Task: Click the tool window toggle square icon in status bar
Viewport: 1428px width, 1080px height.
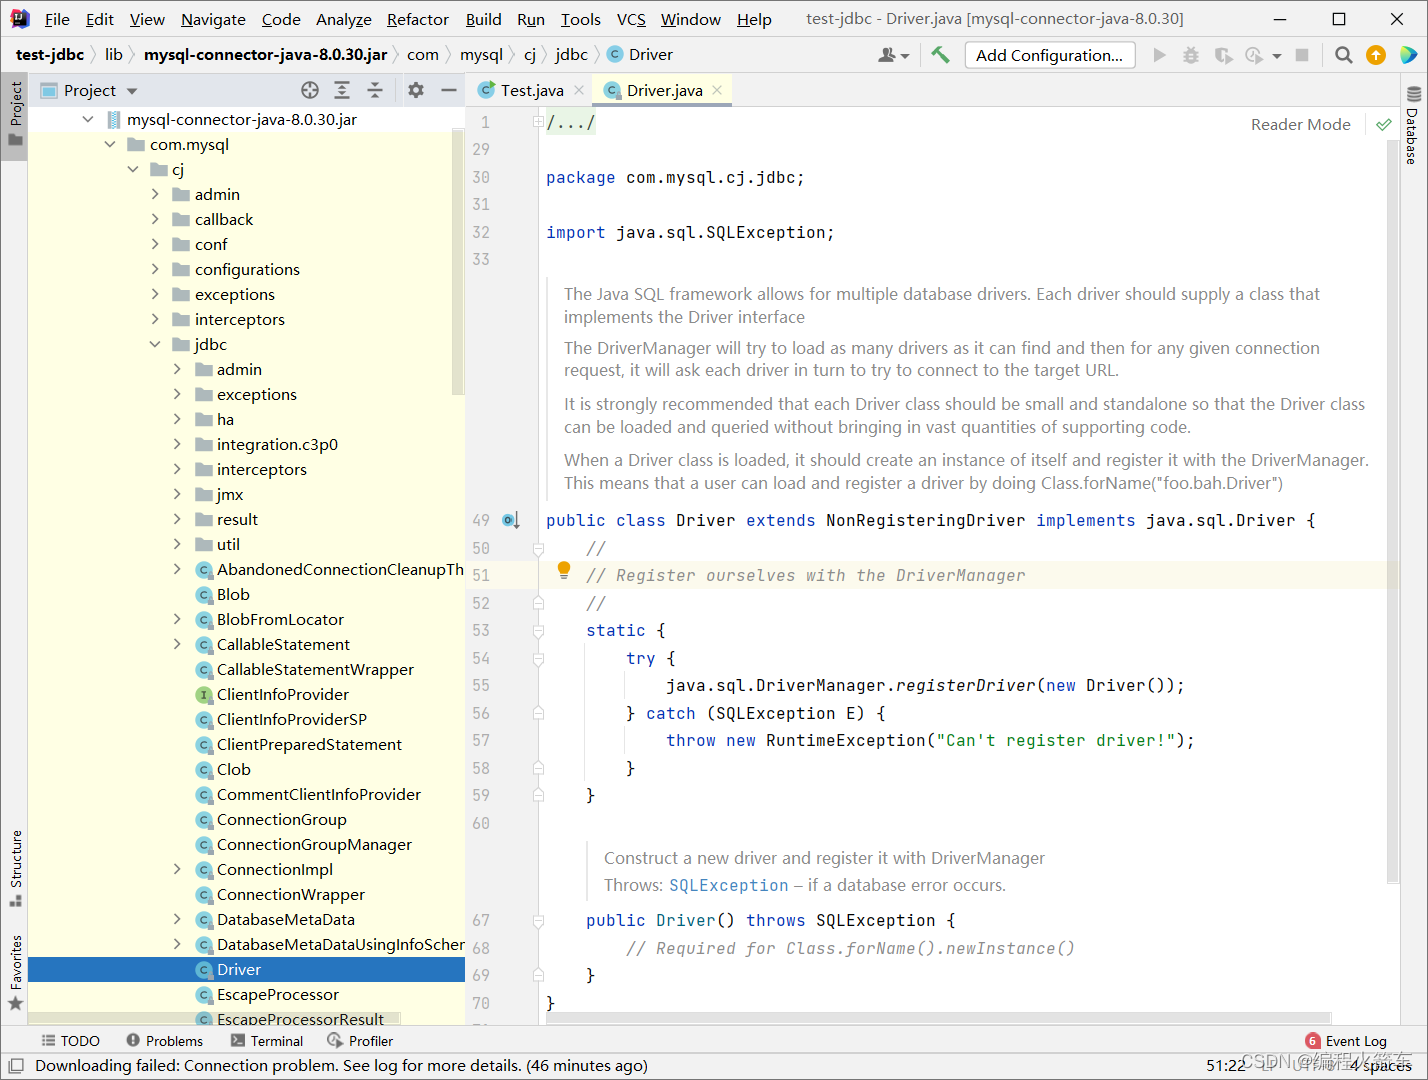Action: pyautogui.click(x=16, y=1066)
